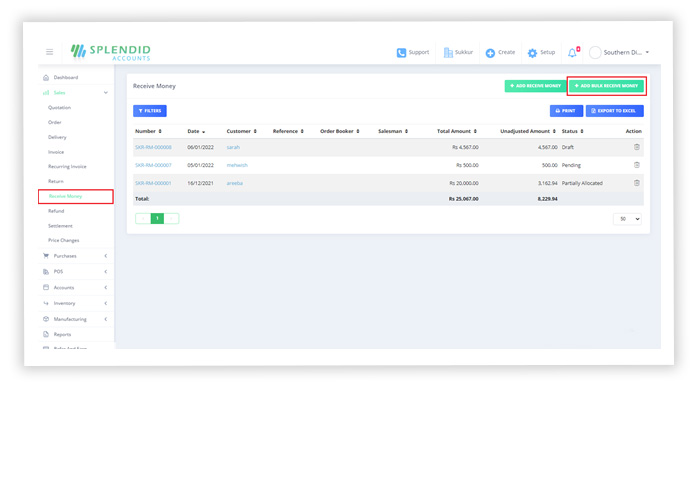Viewport: 699px width, 492px height.
Task: Click the Reports document icon
Action: click(x=46, y=334)
